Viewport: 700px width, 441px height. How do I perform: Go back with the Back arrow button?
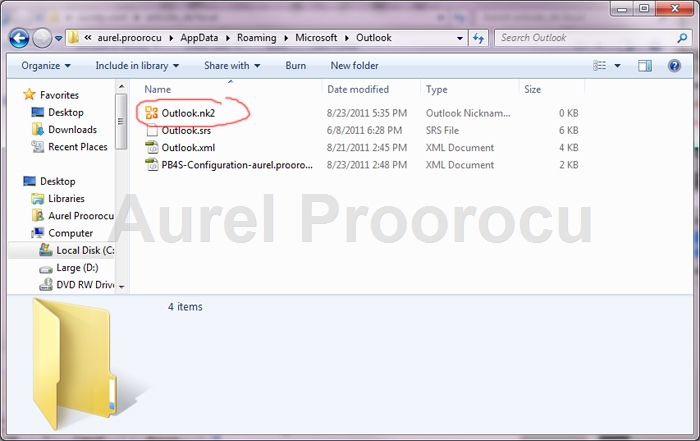(19, 38)
